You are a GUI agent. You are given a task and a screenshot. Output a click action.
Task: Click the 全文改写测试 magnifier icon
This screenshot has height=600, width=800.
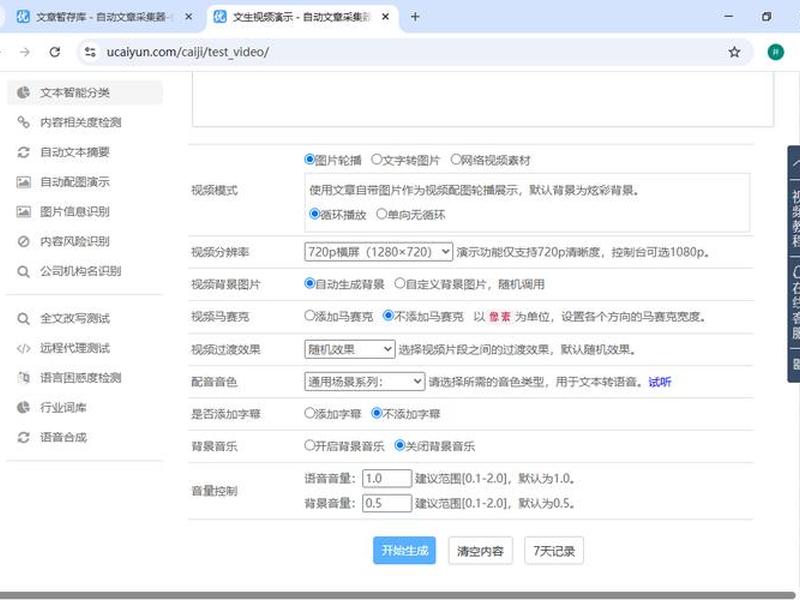click(x=23, y=318)
